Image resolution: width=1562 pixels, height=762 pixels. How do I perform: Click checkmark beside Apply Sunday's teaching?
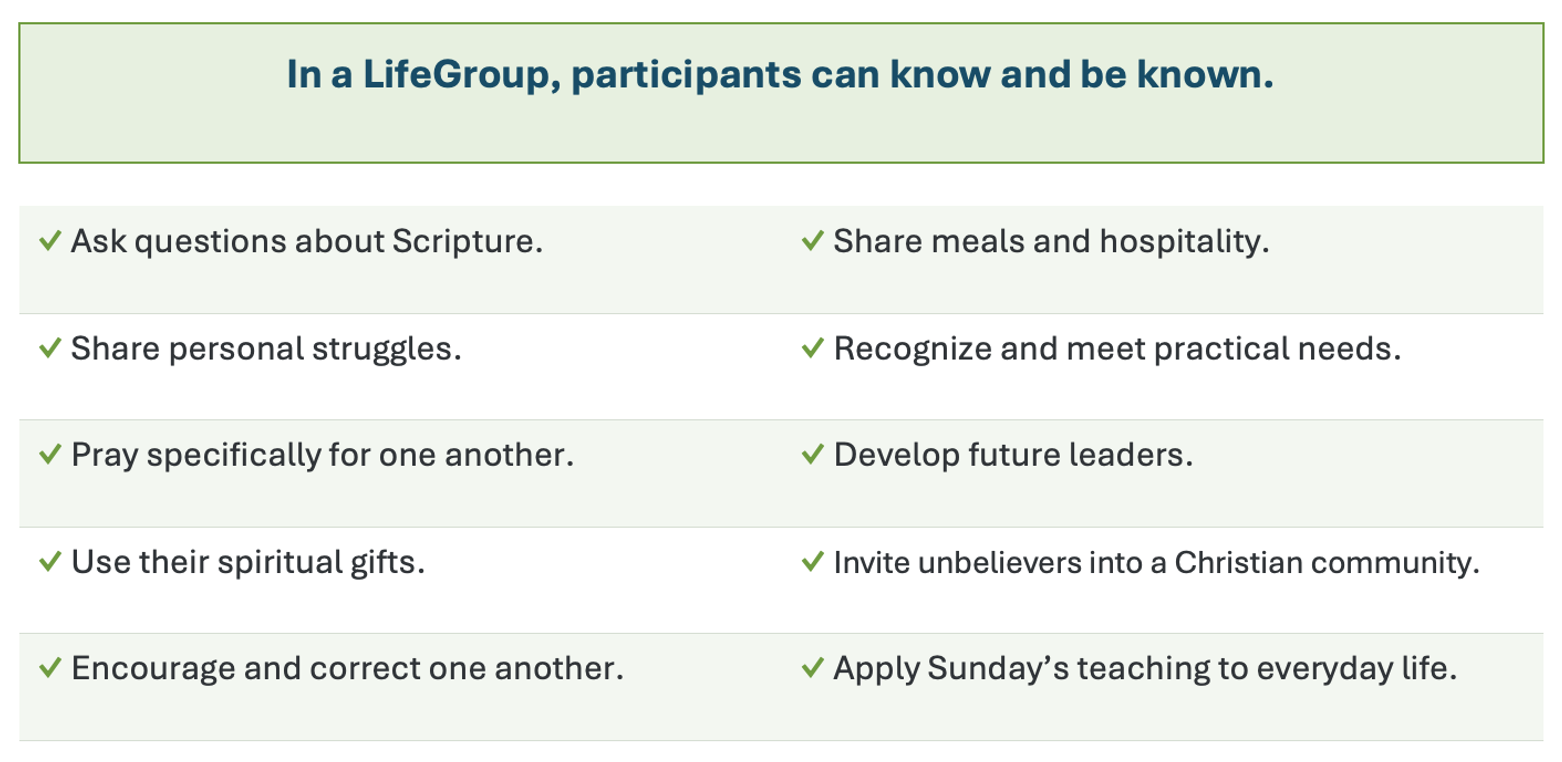pyautogui.click(x=812, y=668)
